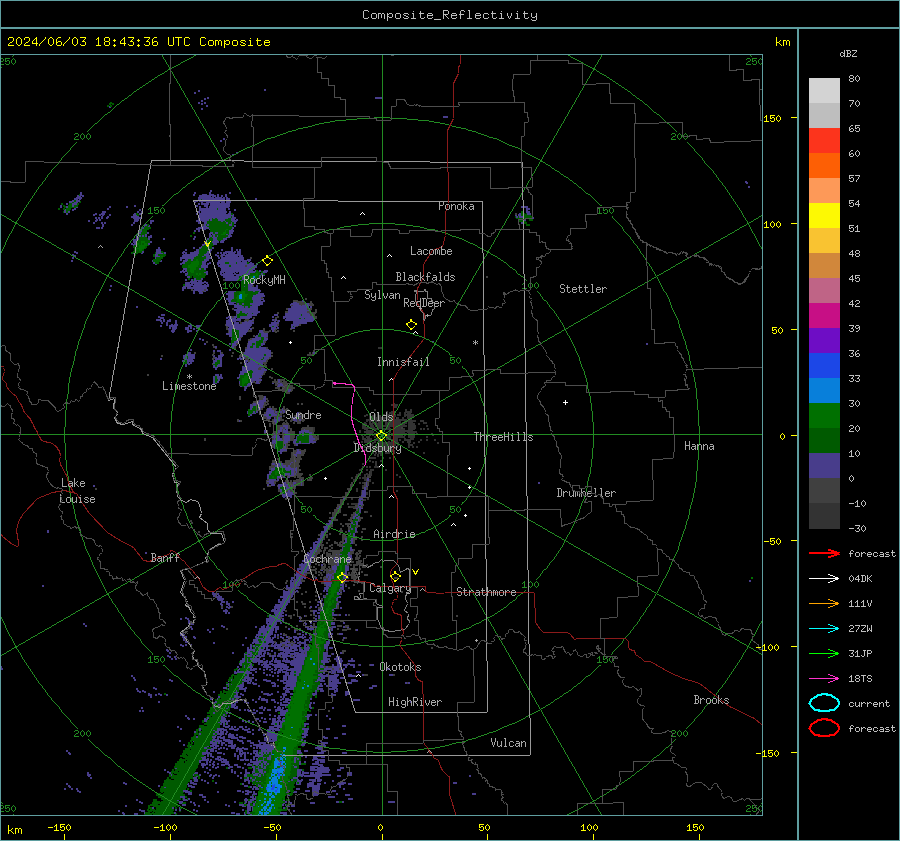This screenshot has width=900, height=841.
Task: Click yellow diamond marker below RedDeer
Action: (411, 325)
